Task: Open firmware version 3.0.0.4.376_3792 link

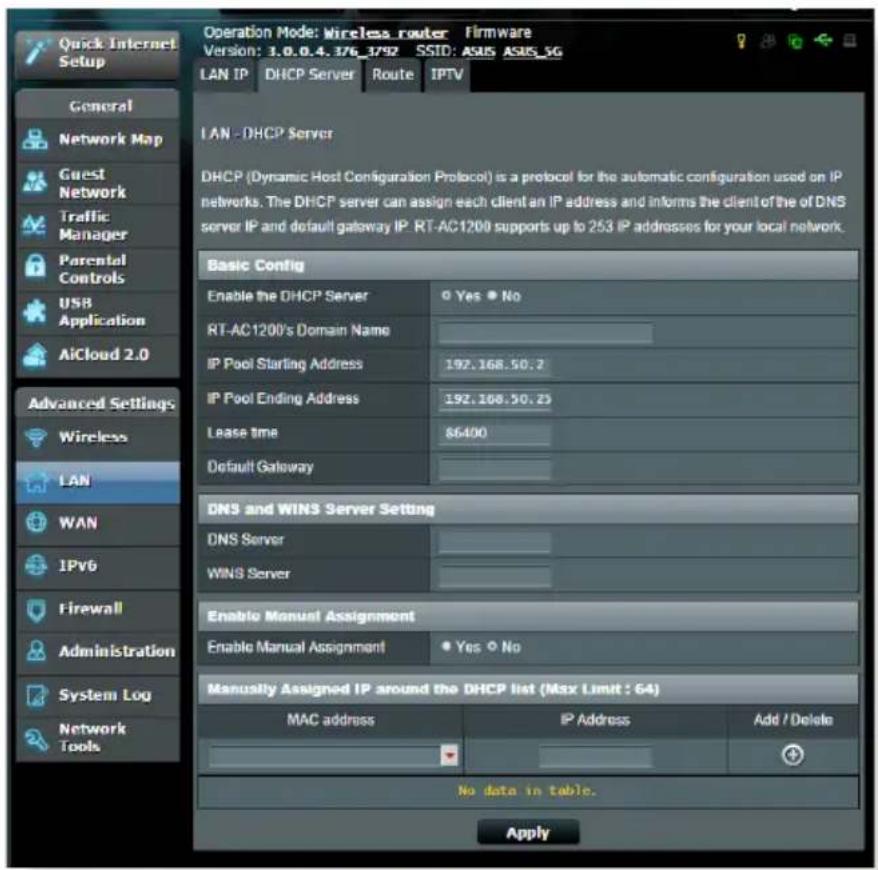Action: (x=333, y=52)
